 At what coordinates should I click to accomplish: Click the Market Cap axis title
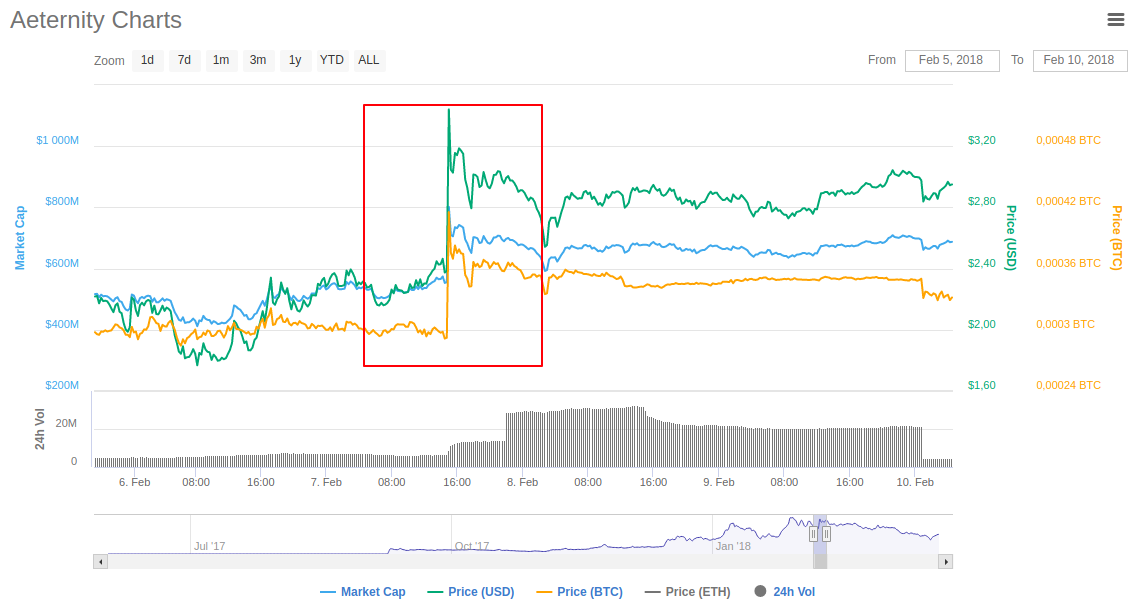pos(20,238)
